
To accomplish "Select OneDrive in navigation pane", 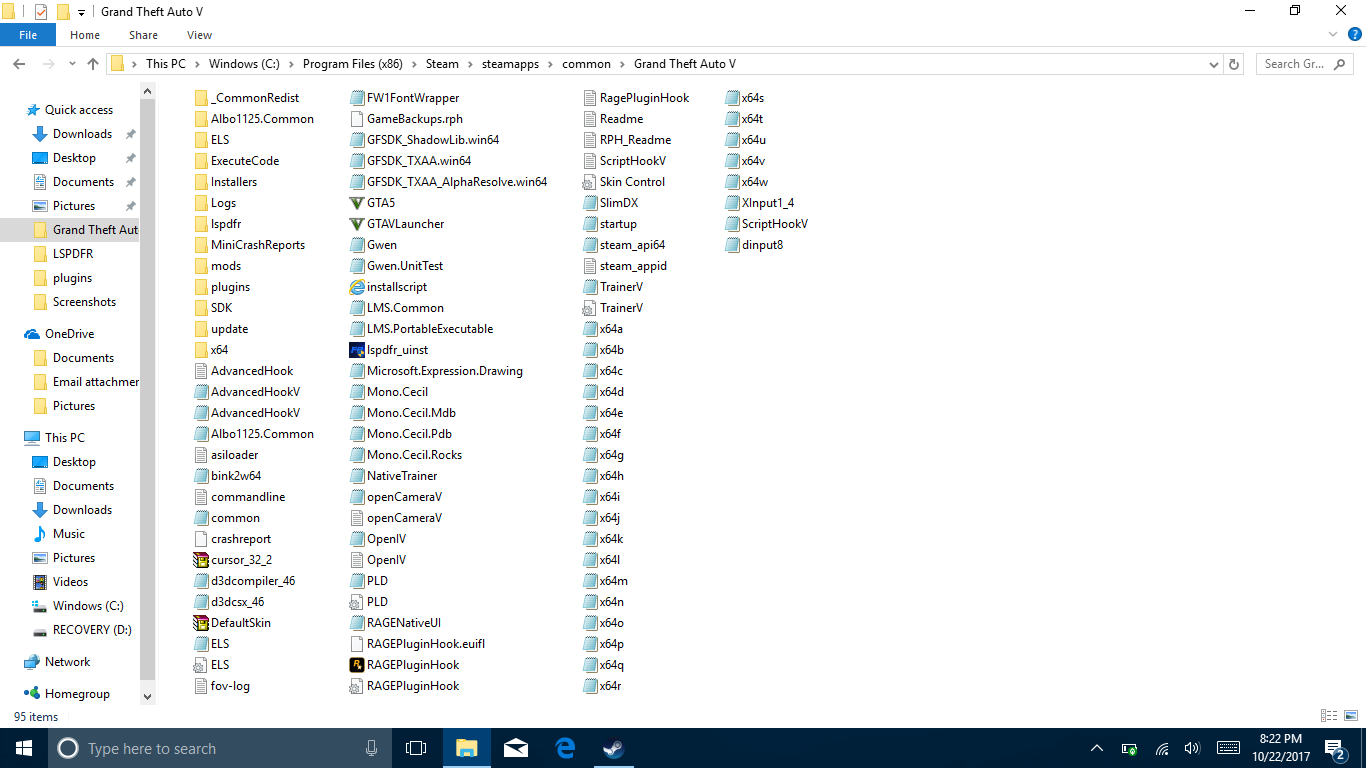I will [x=69, y=334].
